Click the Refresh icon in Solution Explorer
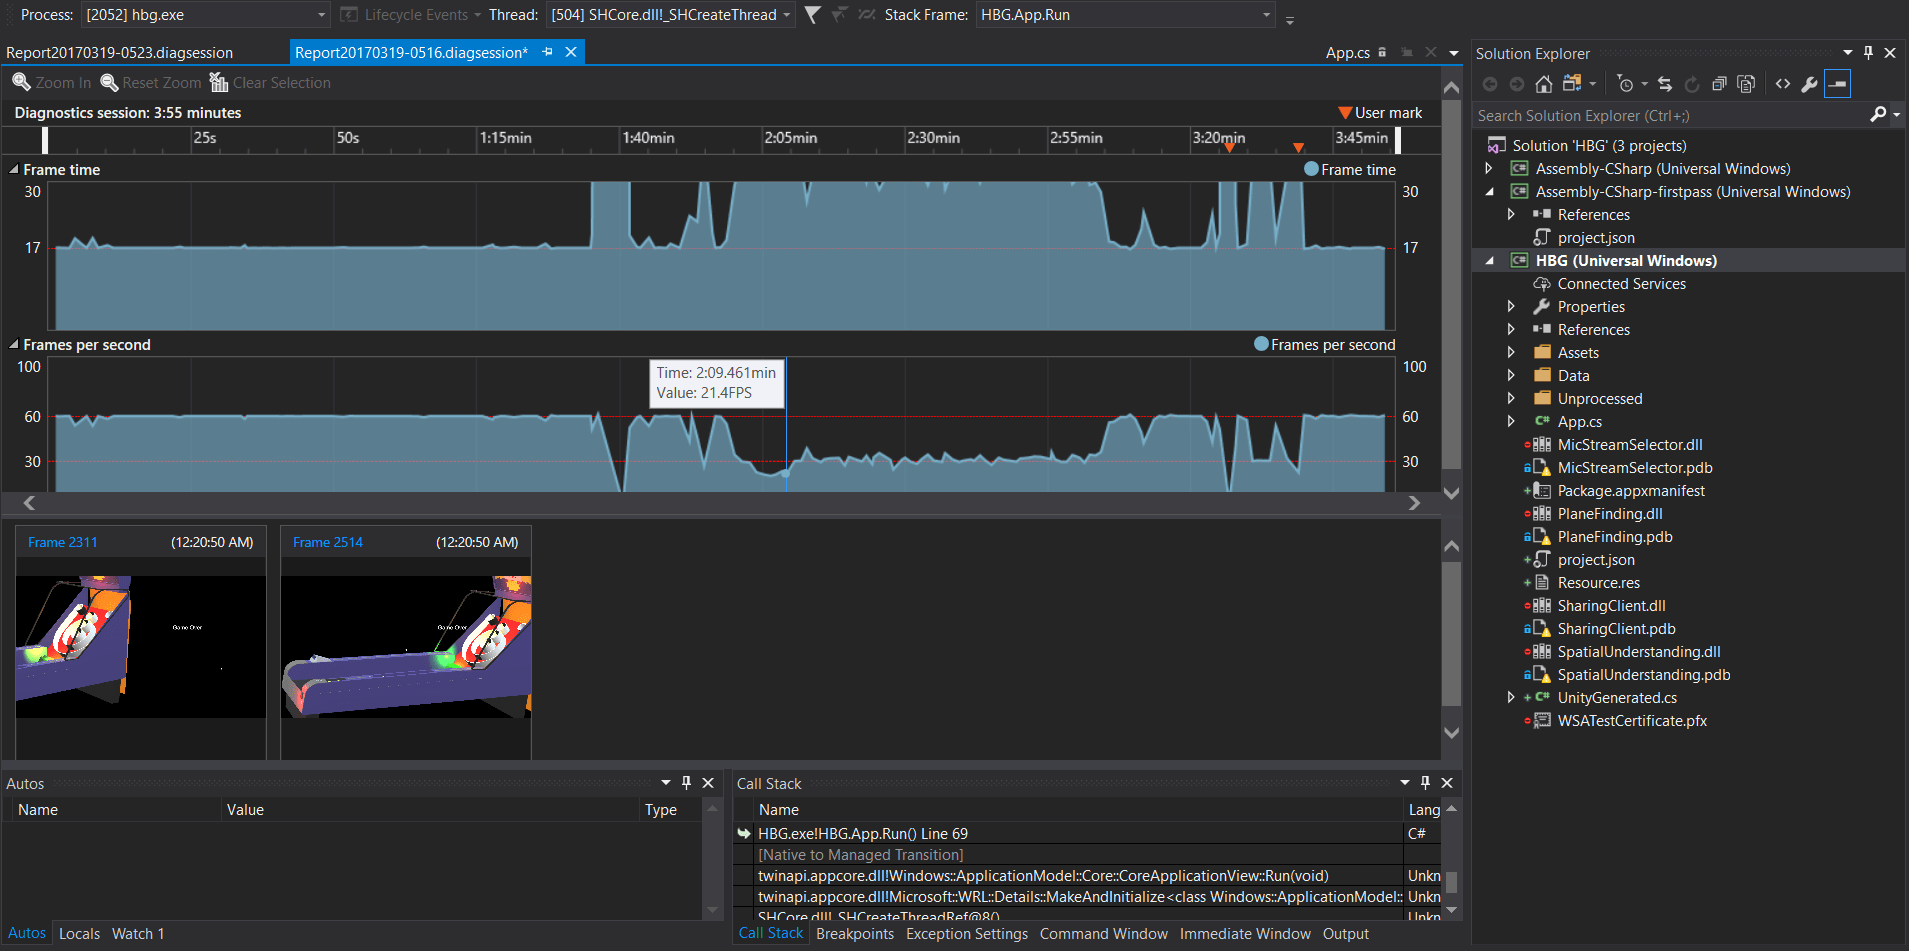 1692,84
